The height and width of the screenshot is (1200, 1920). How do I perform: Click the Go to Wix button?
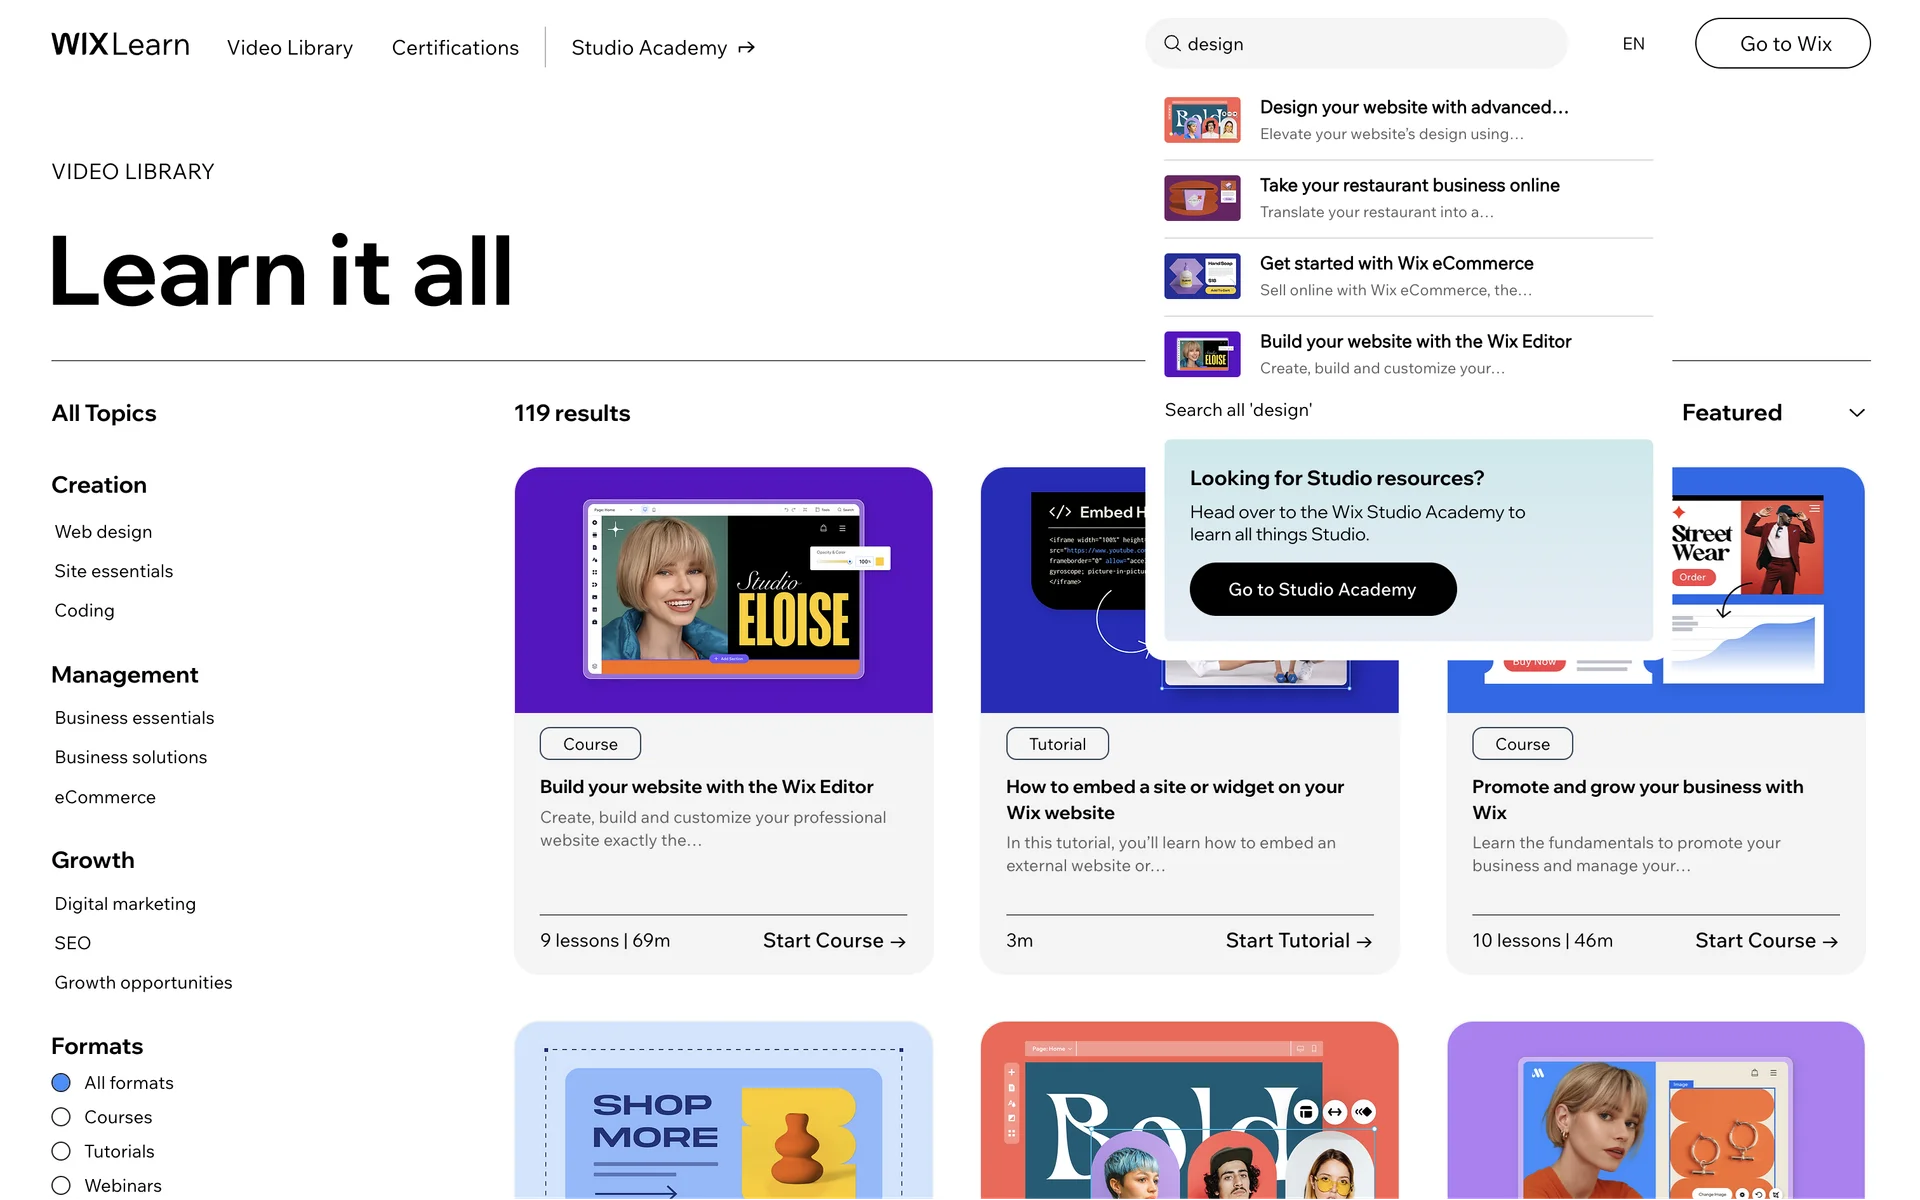(x=1782, y=43)
